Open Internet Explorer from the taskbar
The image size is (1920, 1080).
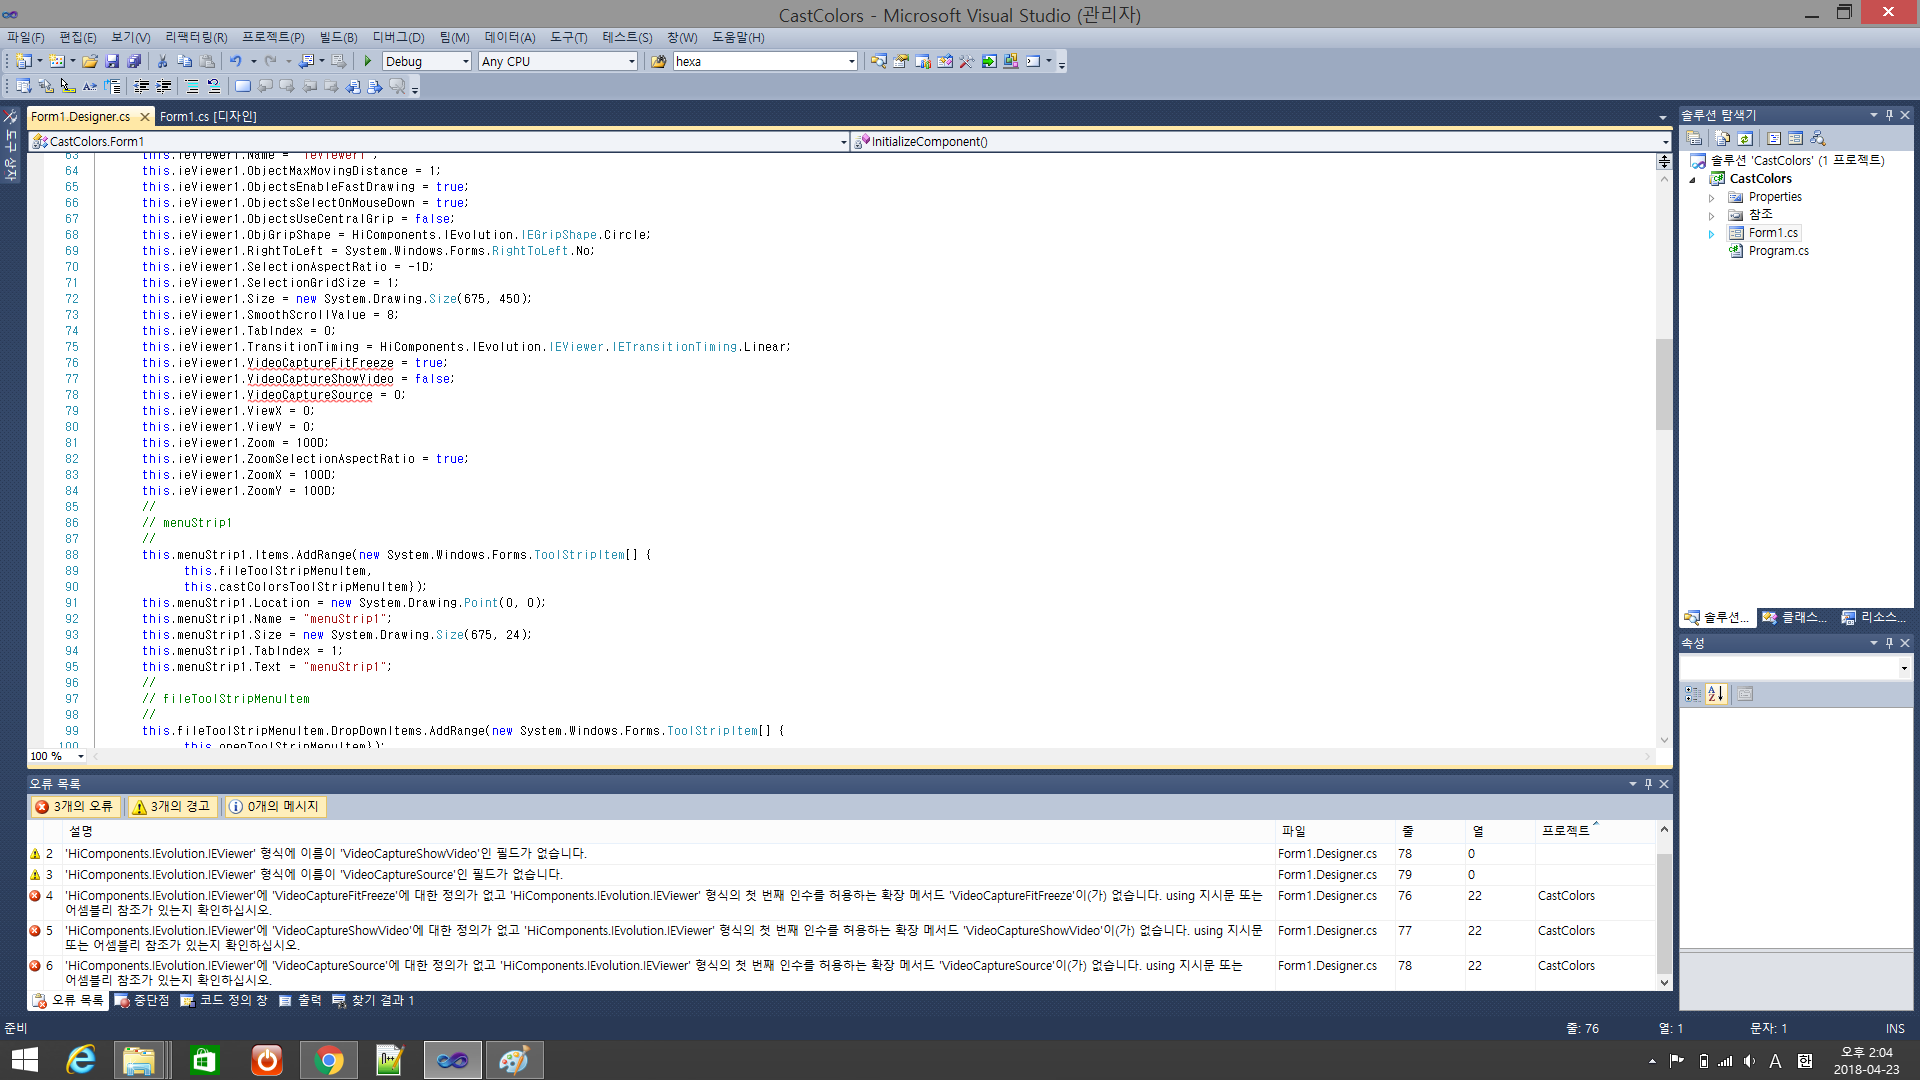[x=80, y=1060]
